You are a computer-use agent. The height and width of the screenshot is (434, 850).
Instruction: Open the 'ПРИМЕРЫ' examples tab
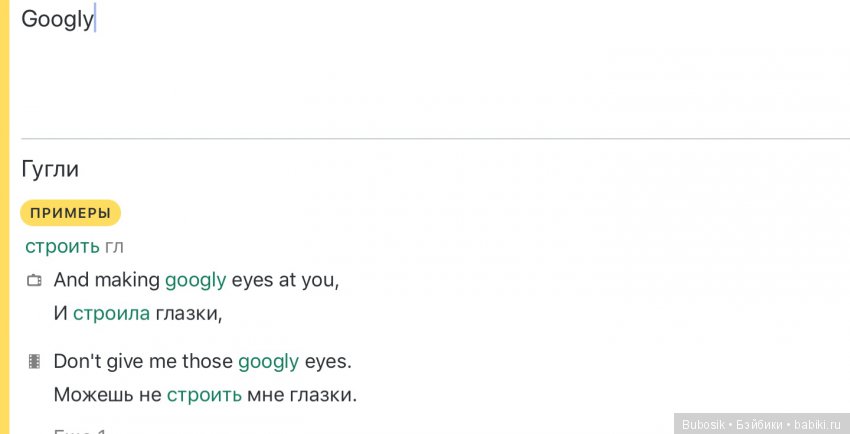[x=70, y=213]
